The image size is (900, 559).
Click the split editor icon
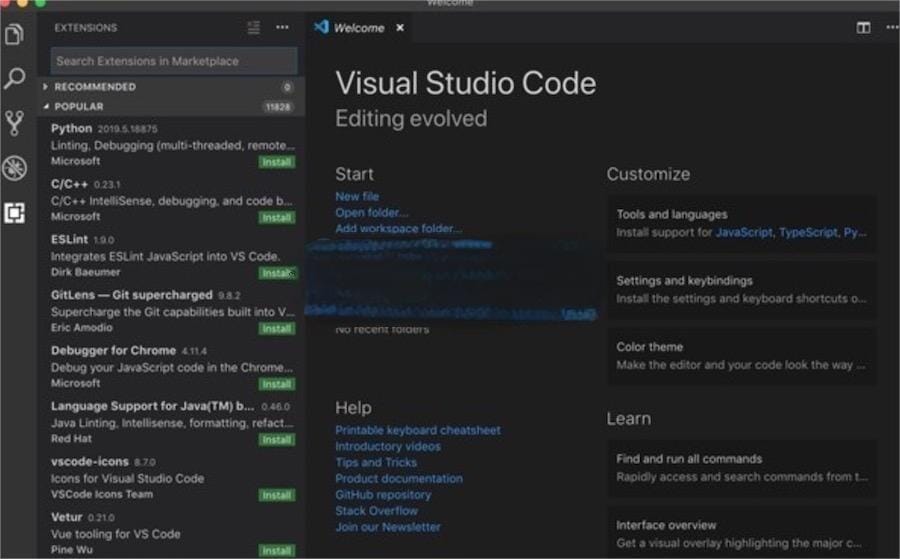(863, 28)
